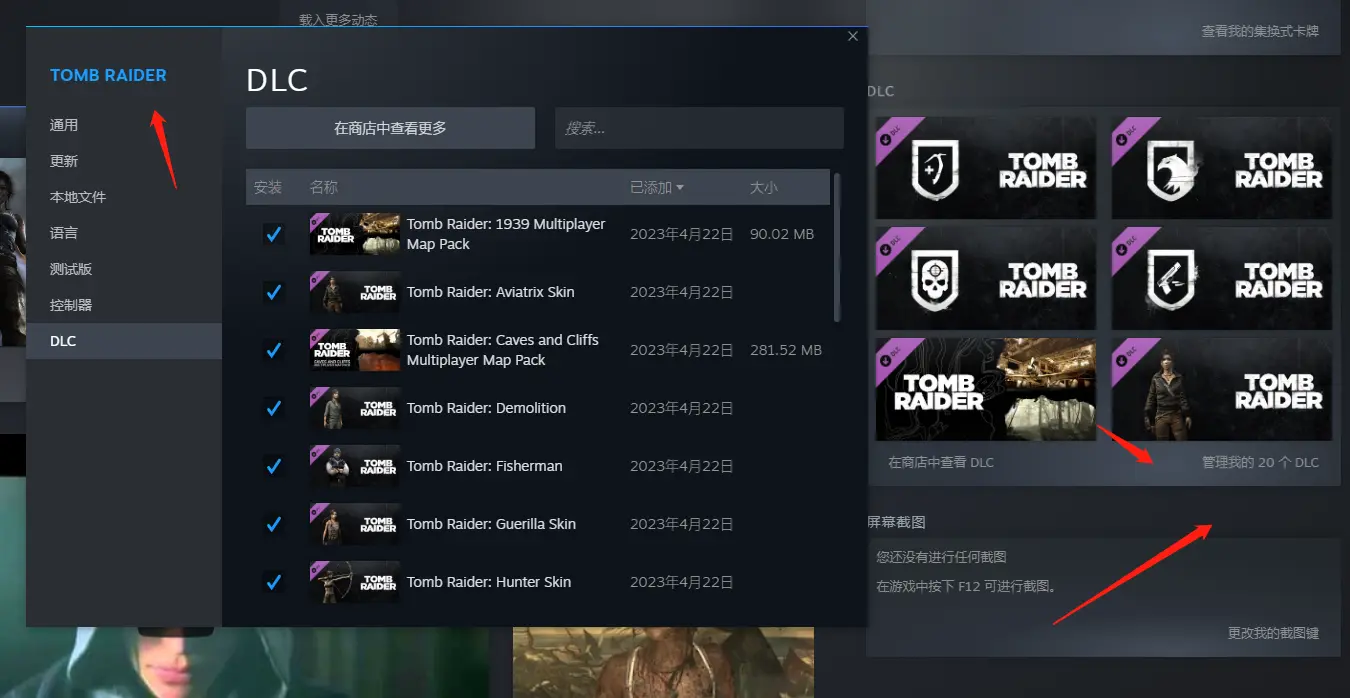Toggle Caves and Cliffs Map Pack checkbox
This screenshot has height=698, width=1350.
coord(273,350)
